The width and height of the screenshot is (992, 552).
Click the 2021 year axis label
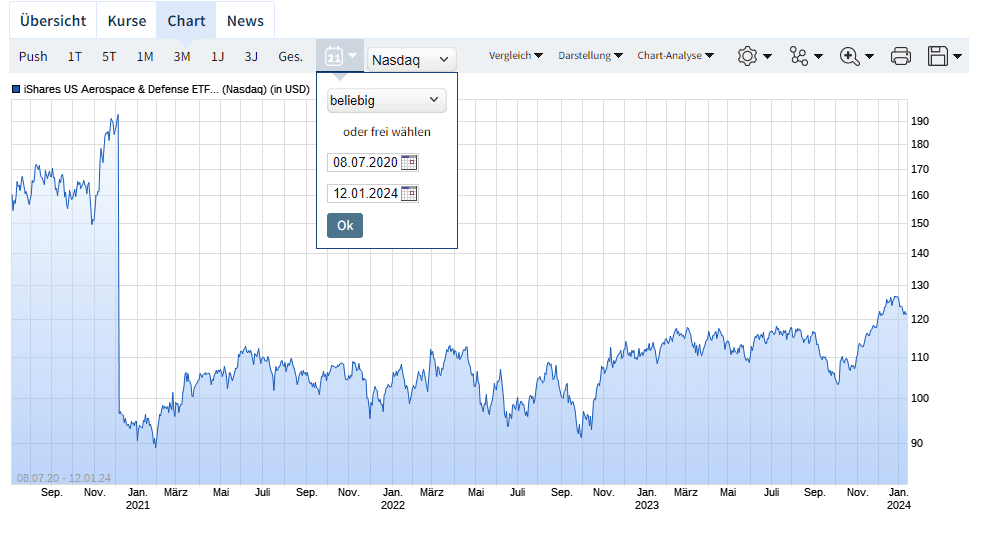click(138, 505)
